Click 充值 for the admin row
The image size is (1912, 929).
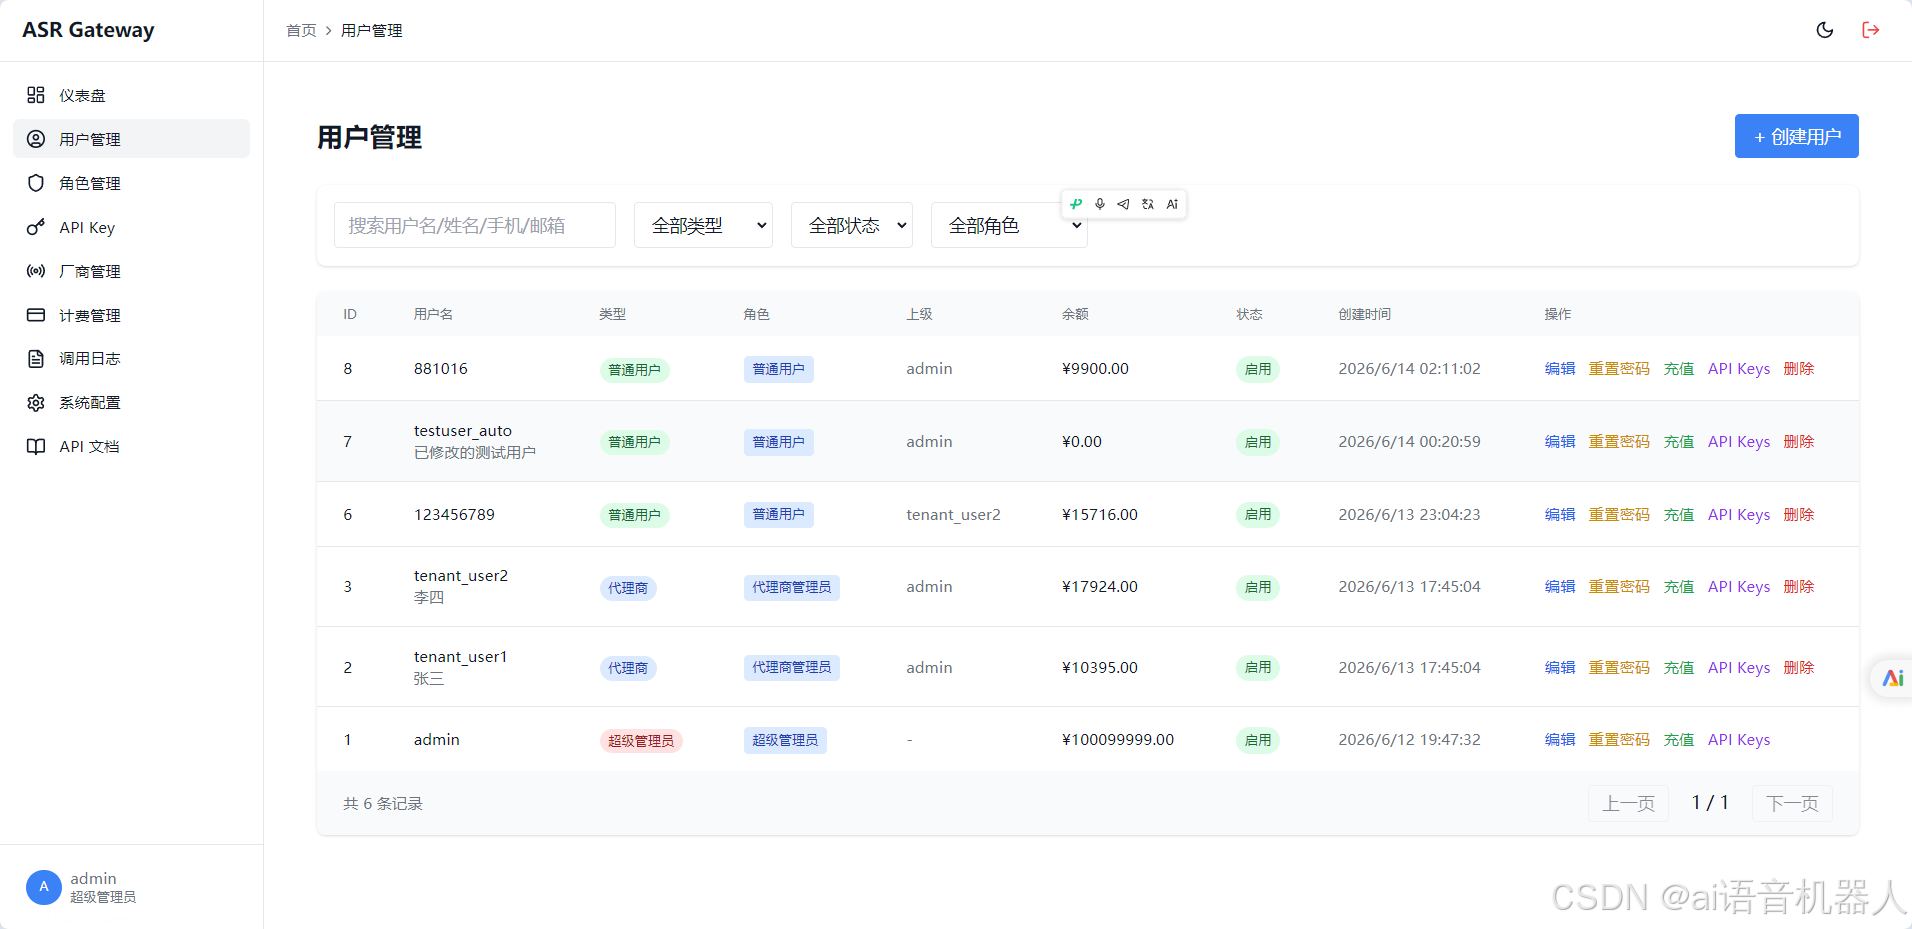[1679, 740]
